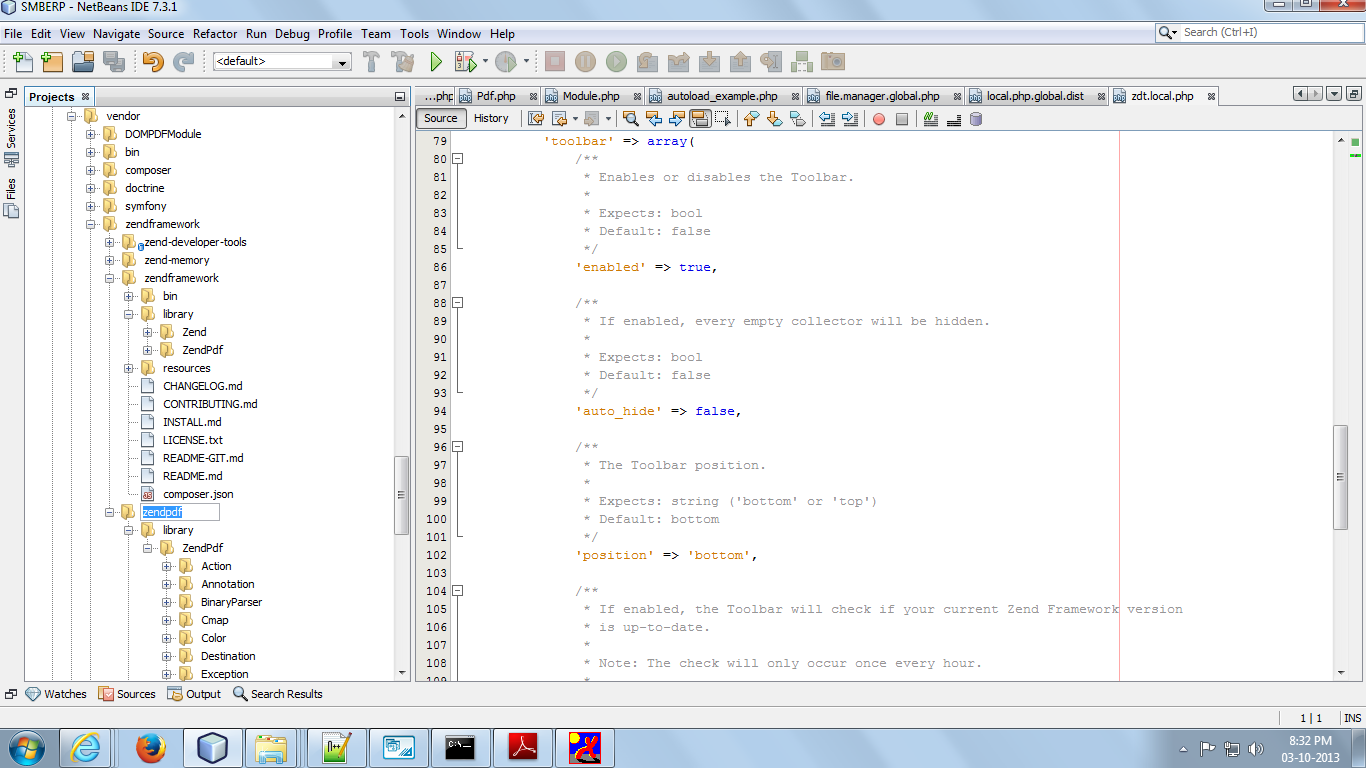Open the Search Results window button

click(278, 694)
